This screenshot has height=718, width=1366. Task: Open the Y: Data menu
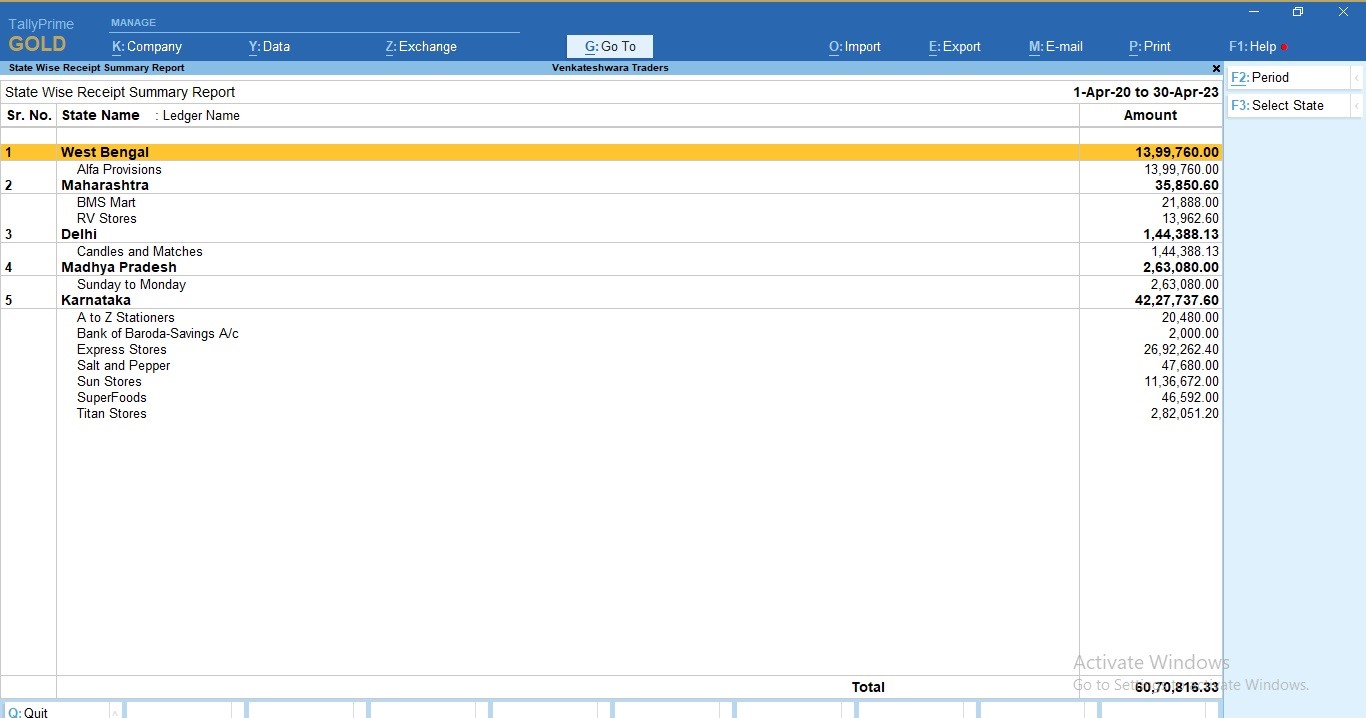pos(269,47)
